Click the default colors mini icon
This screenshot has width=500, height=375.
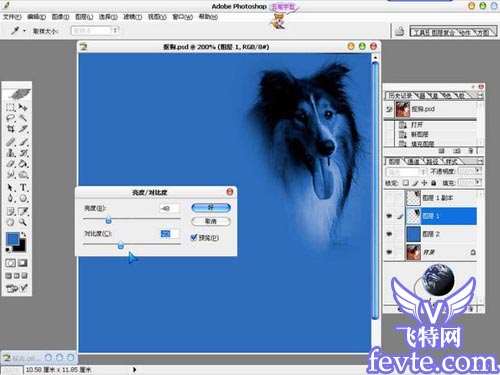tap(8, 249)
